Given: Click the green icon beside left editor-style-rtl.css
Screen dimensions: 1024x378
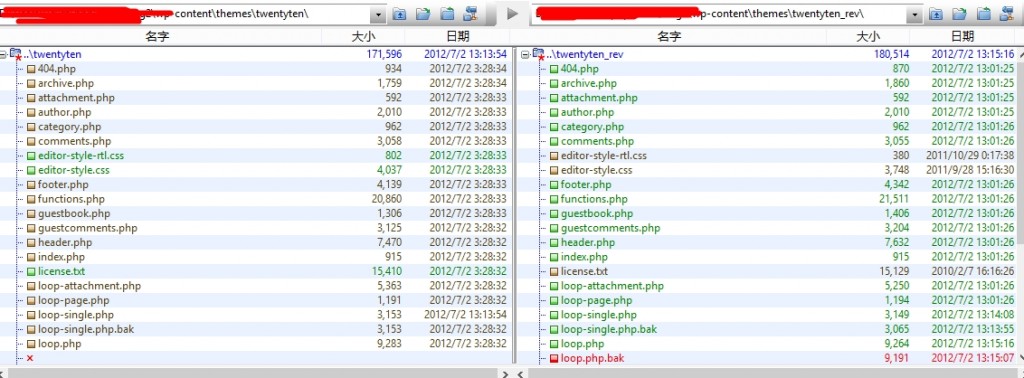Looking at the screenshot, I should coord(31,156).
